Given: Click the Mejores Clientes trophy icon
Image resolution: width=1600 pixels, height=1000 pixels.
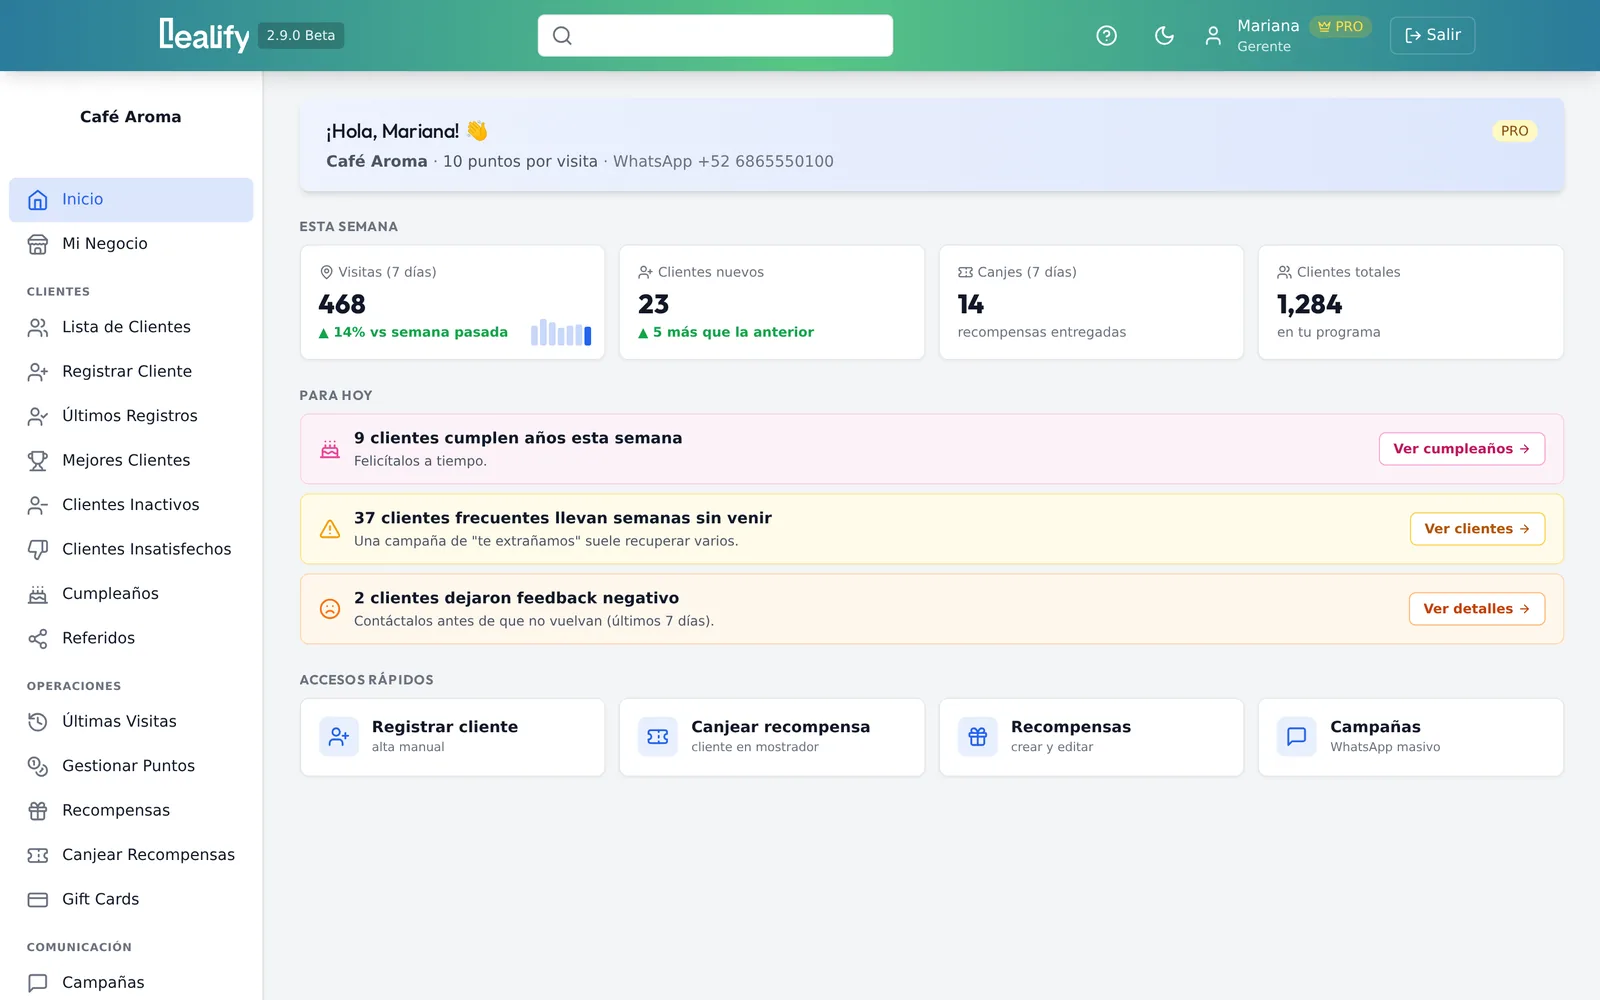Looking at the screenshot, I should coord(38,460).
